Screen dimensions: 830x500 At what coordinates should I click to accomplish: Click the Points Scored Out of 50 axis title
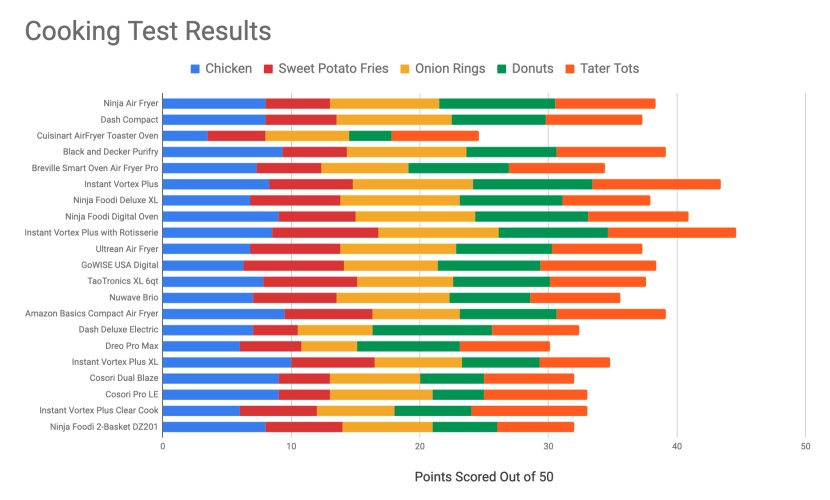484,477
